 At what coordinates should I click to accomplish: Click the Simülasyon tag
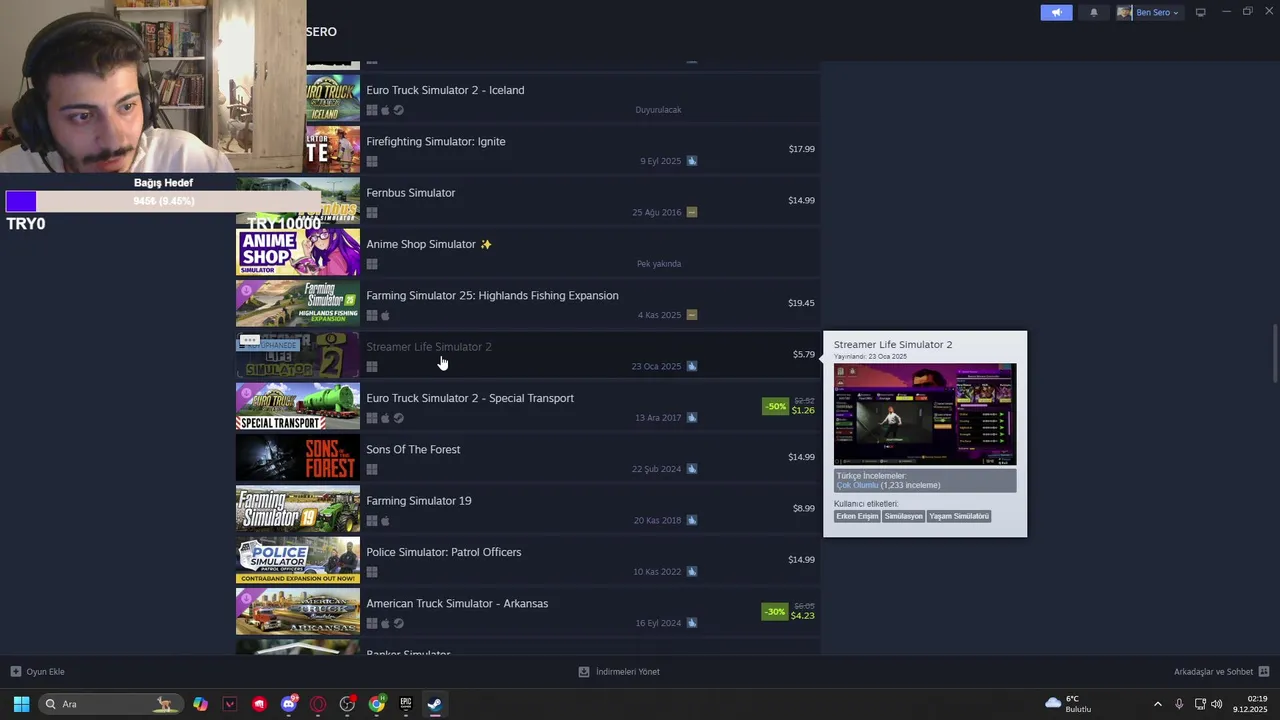pyautogui.click(x=903, y=516)
